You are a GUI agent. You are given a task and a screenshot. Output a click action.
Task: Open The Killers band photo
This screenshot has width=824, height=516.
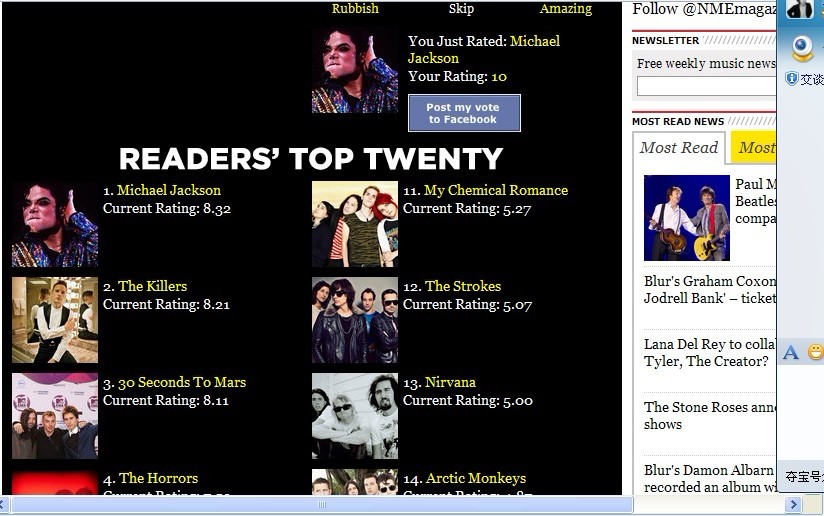click(x=55, y=320)
